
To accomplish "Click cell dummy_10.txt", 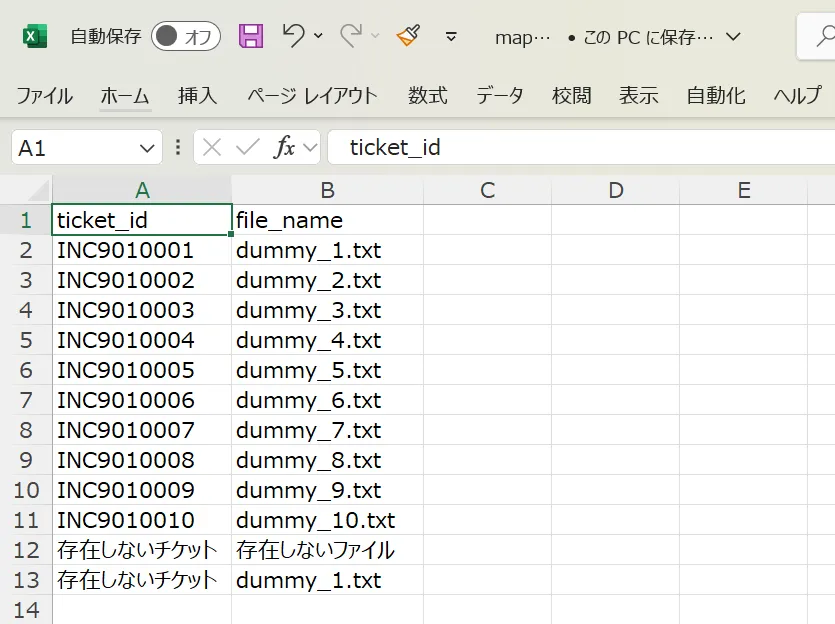I will point(328,520).
